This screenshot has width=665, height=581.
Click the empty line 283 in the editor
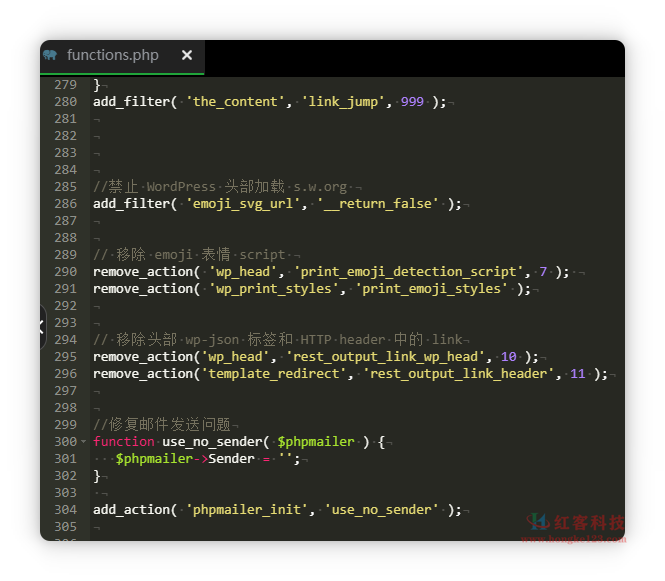pyautogui.click(x=300, y=153)
